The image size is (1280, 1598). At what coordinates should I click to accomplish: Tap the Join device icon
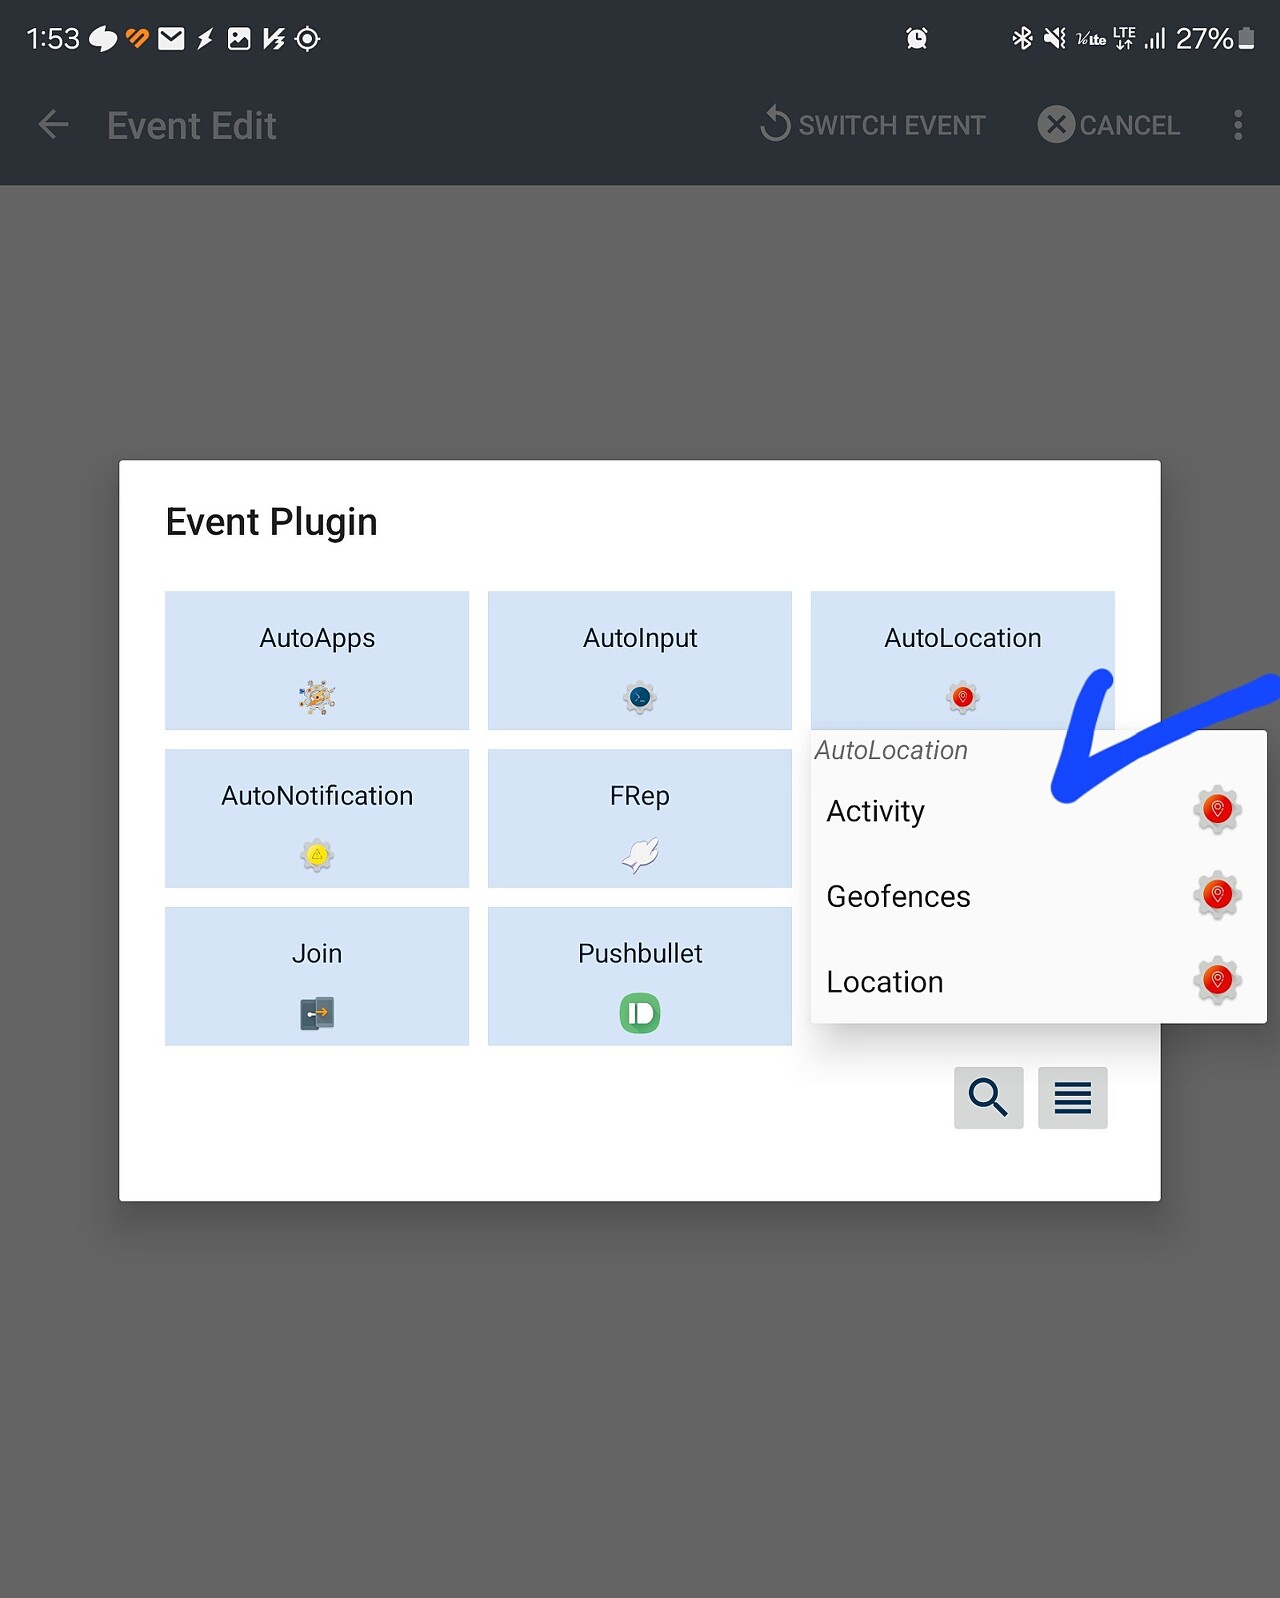coord(317,1013)
